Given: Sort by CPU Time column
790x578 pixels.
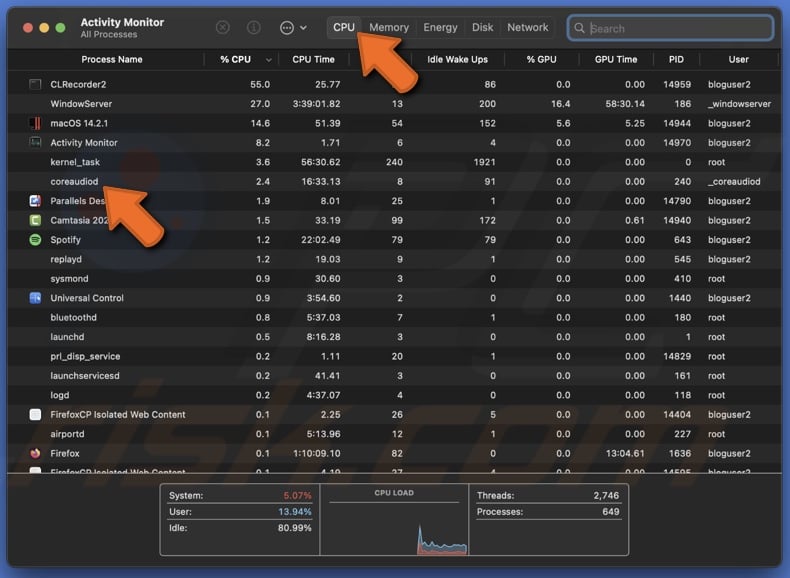Looking at the screenshot, I should coord(313,59).
